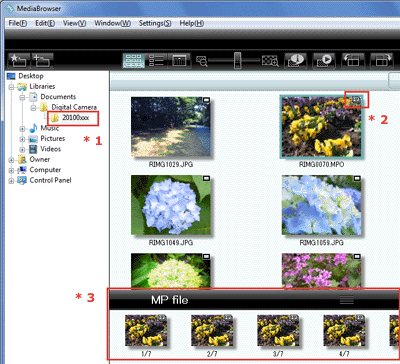Screen dimensions: 400x364
Task: Select Control Panel in folder tree
Action: [x=50, y=180]
